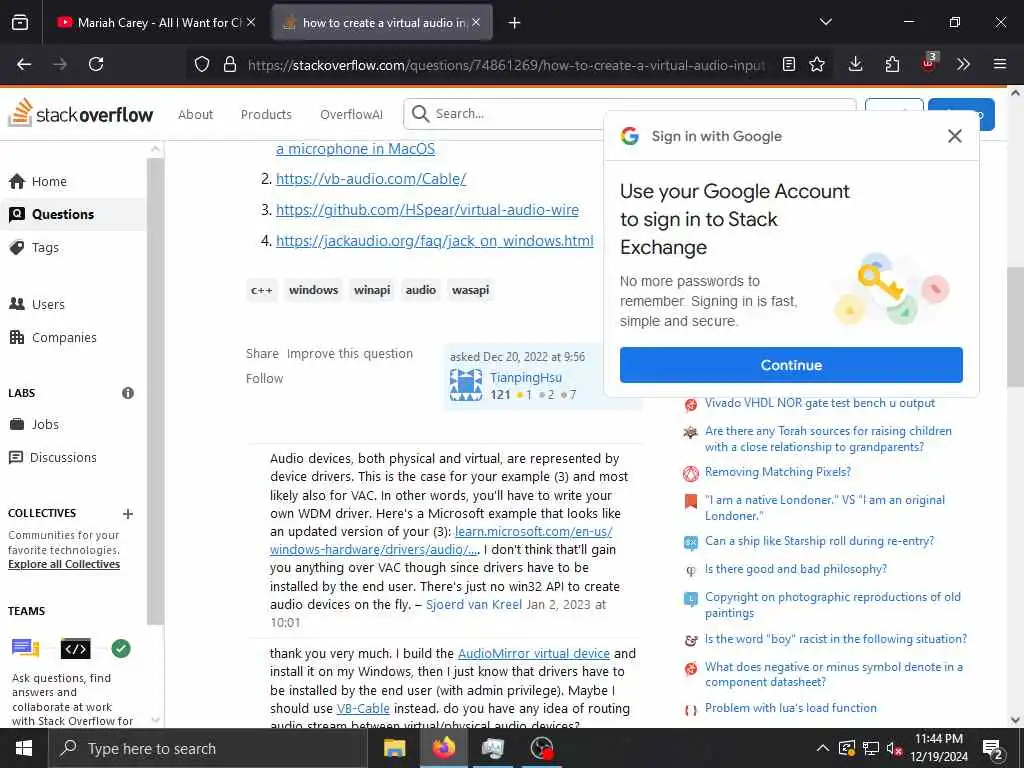Image resolution: width=1024 pixels, height=768 pixels.
Task: Click the Windows Start button
Action: (24, 748)
